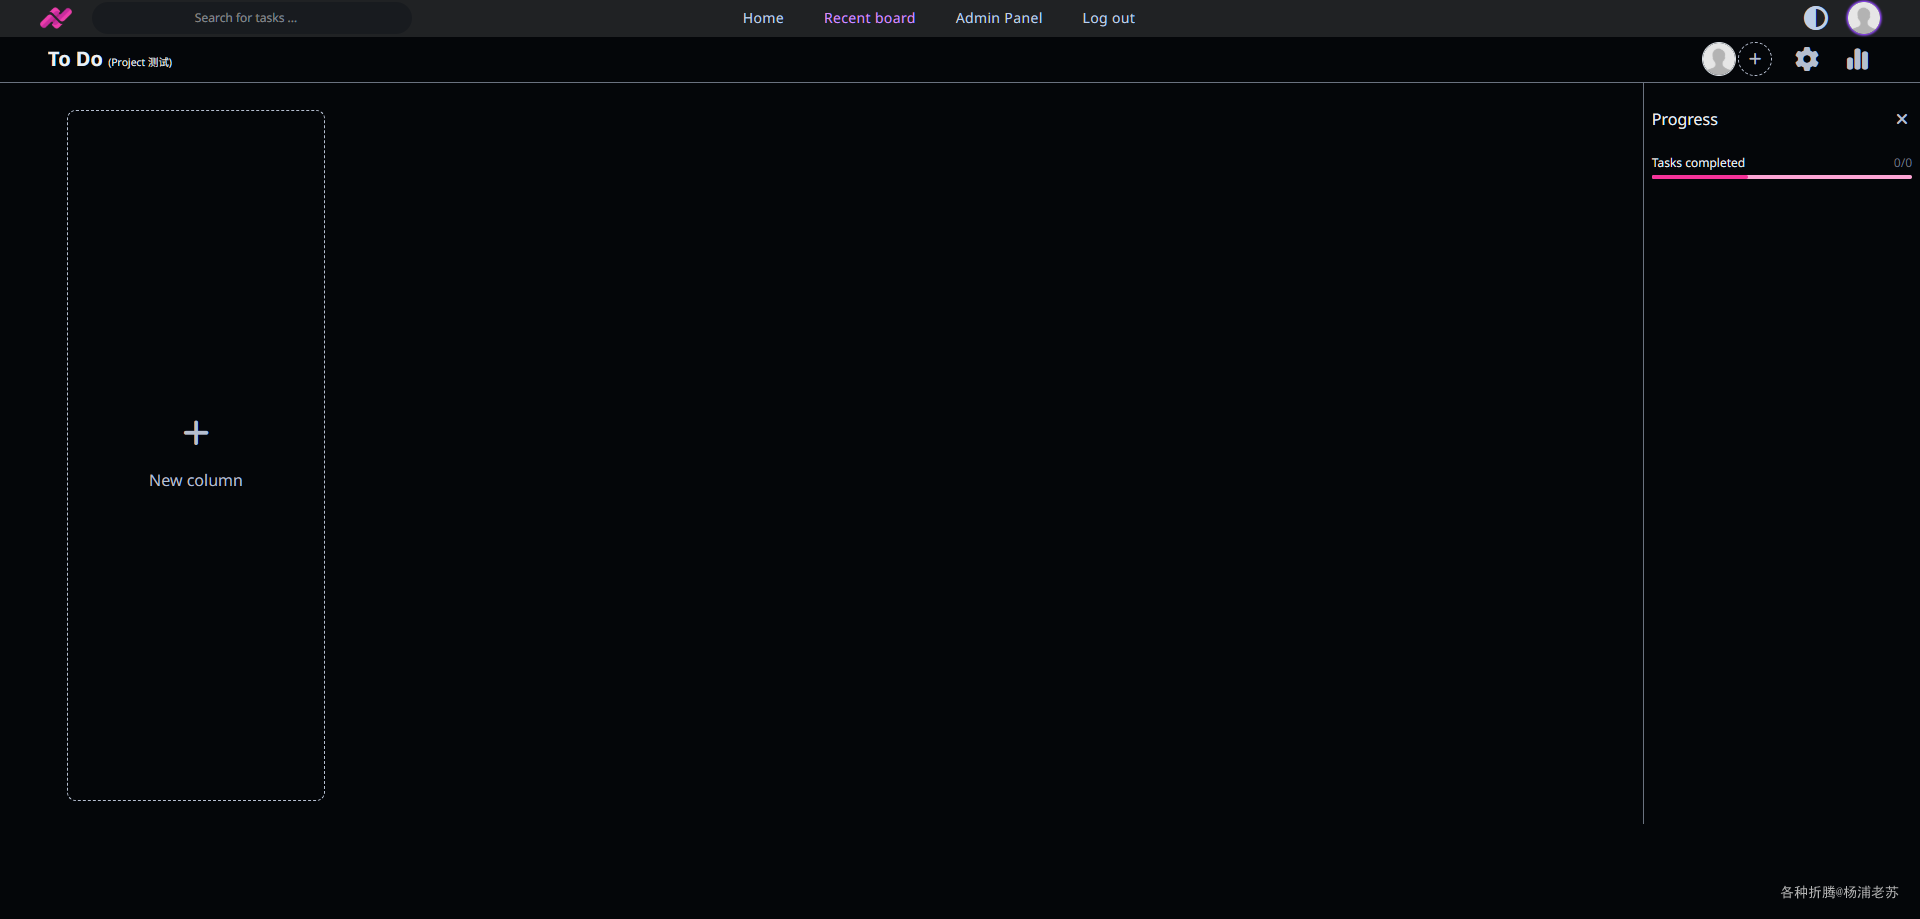This screenshot has width=1920, height=919.
Task: Open board settings gear icon
Action: pos(1806,59)
